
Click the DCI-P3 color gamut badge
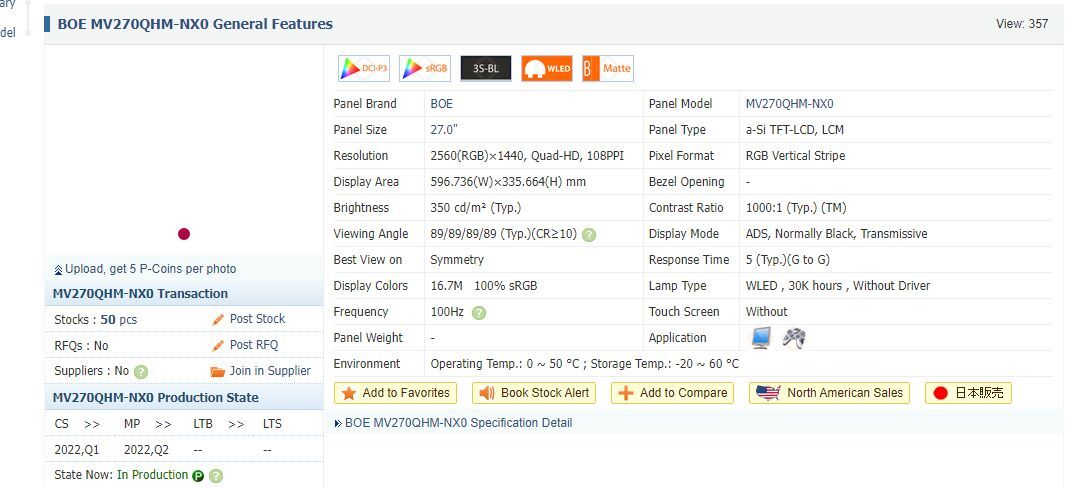364,69
